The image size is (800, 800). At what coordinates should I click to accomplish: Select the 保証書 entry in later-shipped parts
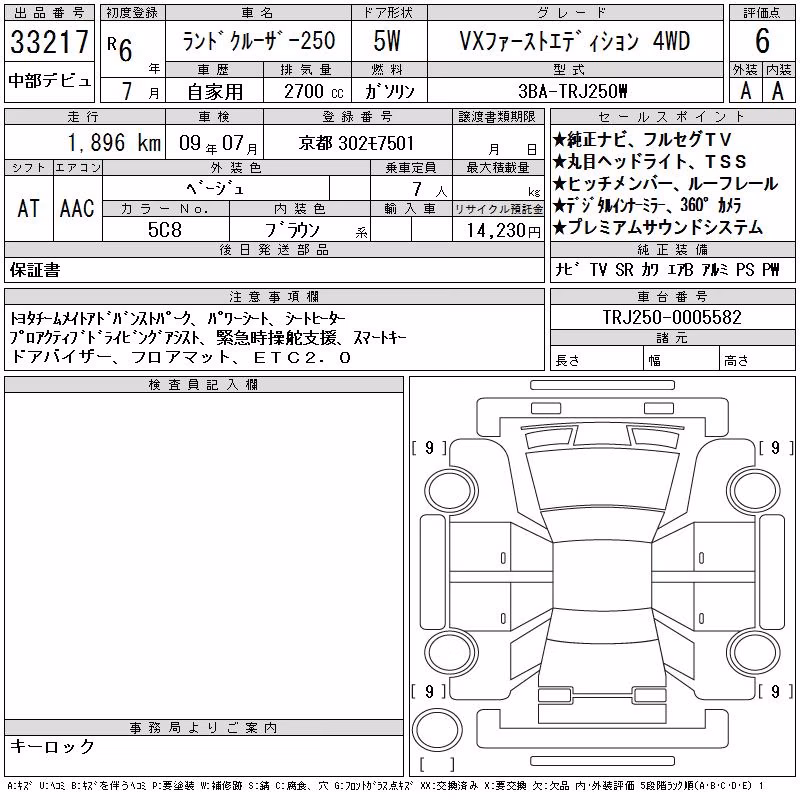pos(35,270)
